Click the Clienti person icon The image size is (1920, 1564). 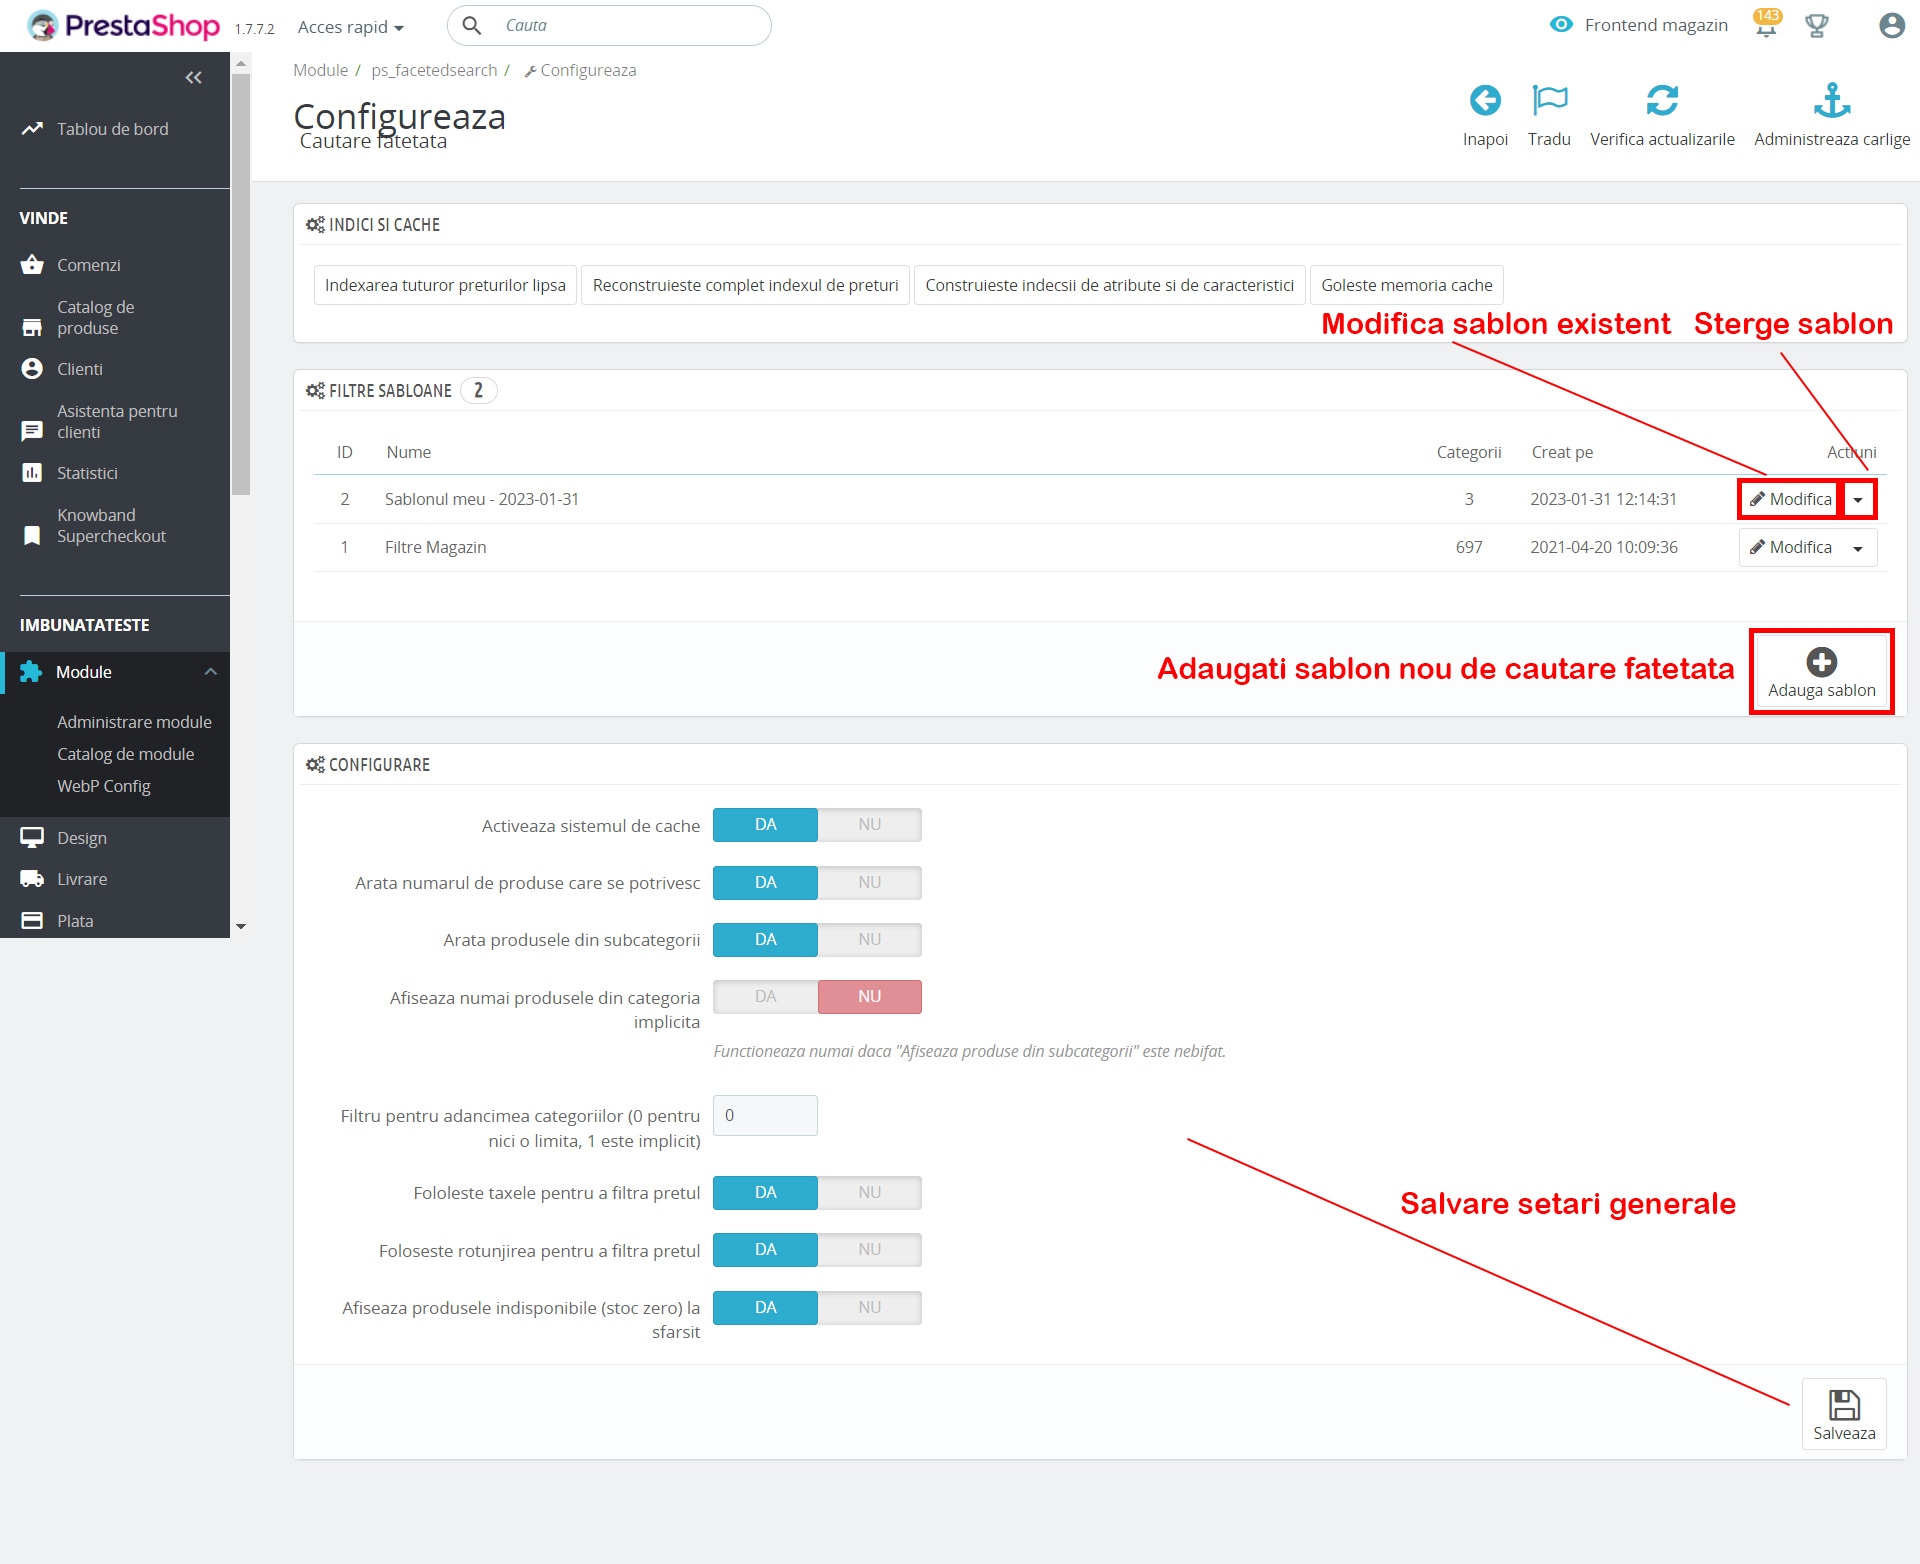pyautogui.click(x=32, y=369)
